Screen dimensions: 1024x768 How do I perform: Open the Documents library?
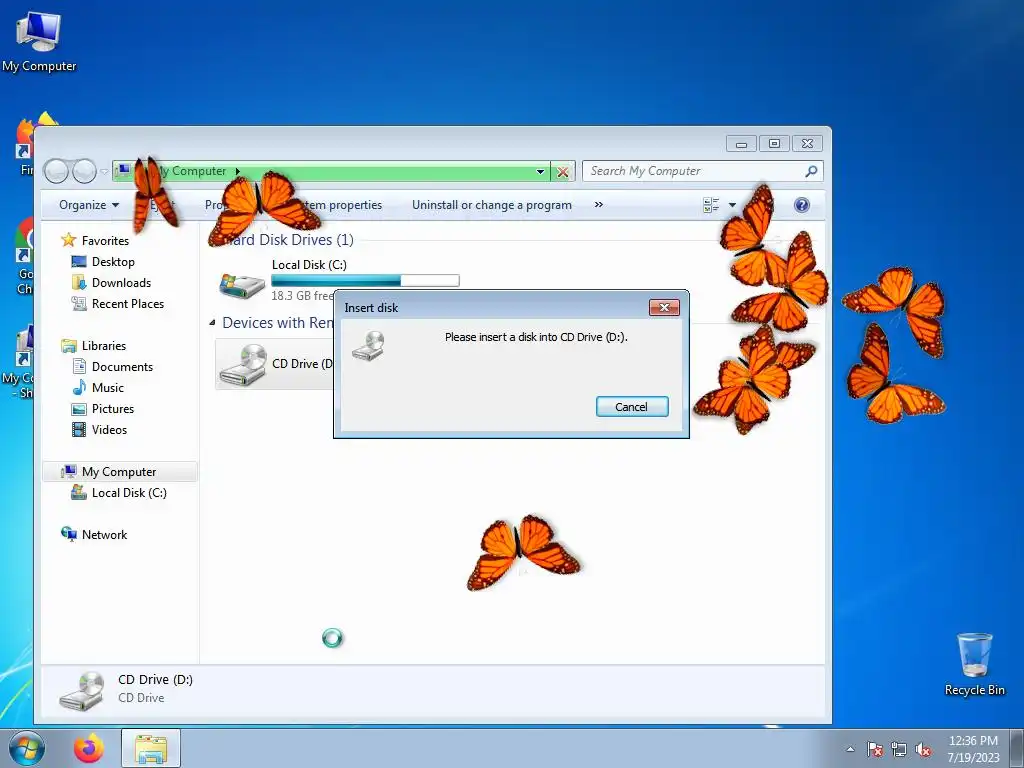click(x=122, y=366)
